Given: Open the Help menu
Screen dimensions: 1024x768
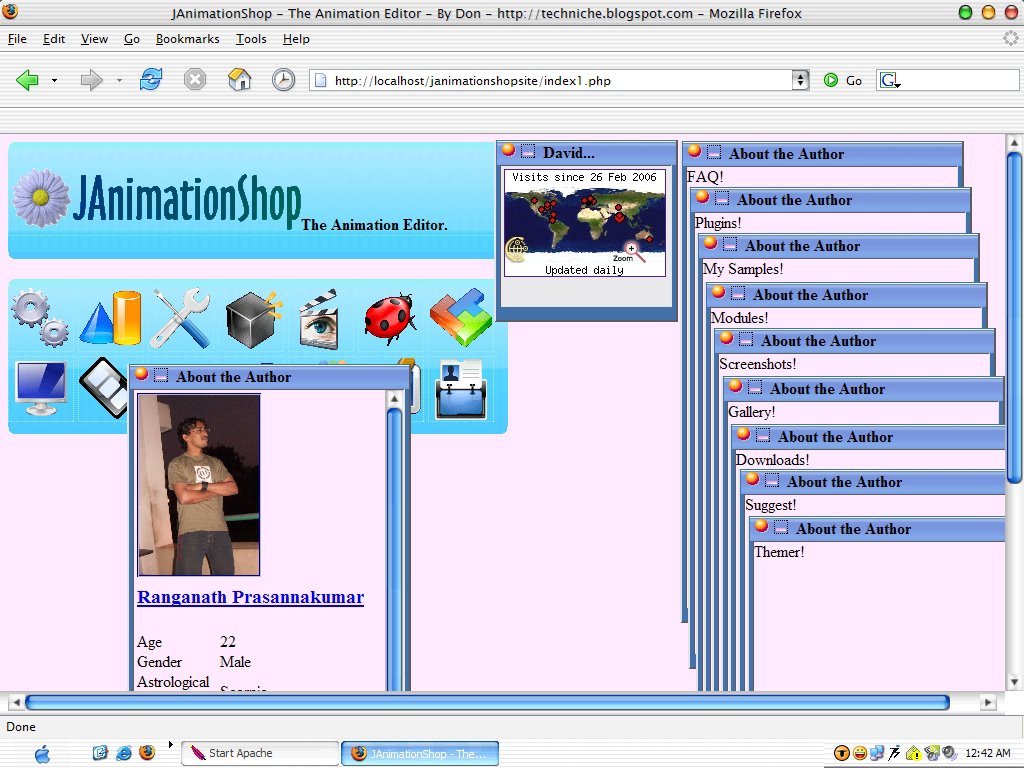Looking at the screenshot, I should tap(296, 39).
